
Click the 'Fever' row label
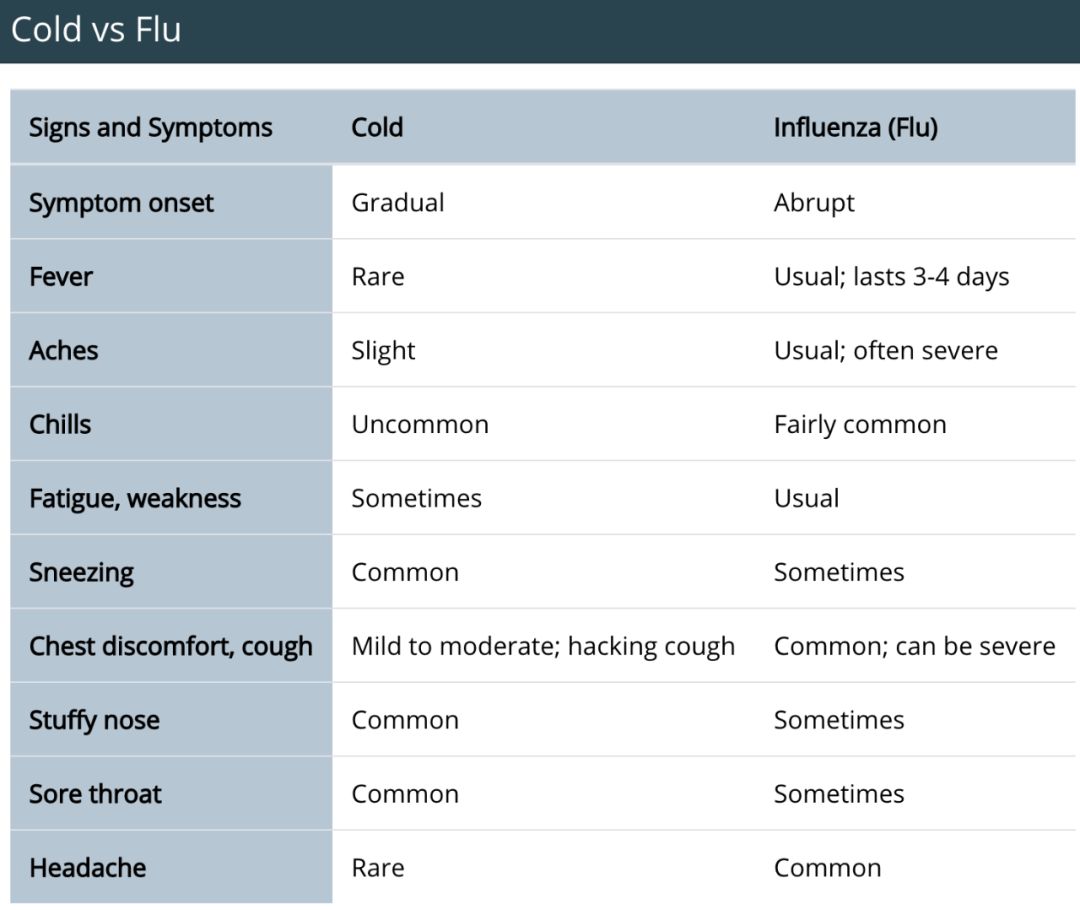[x=61, y=276]
